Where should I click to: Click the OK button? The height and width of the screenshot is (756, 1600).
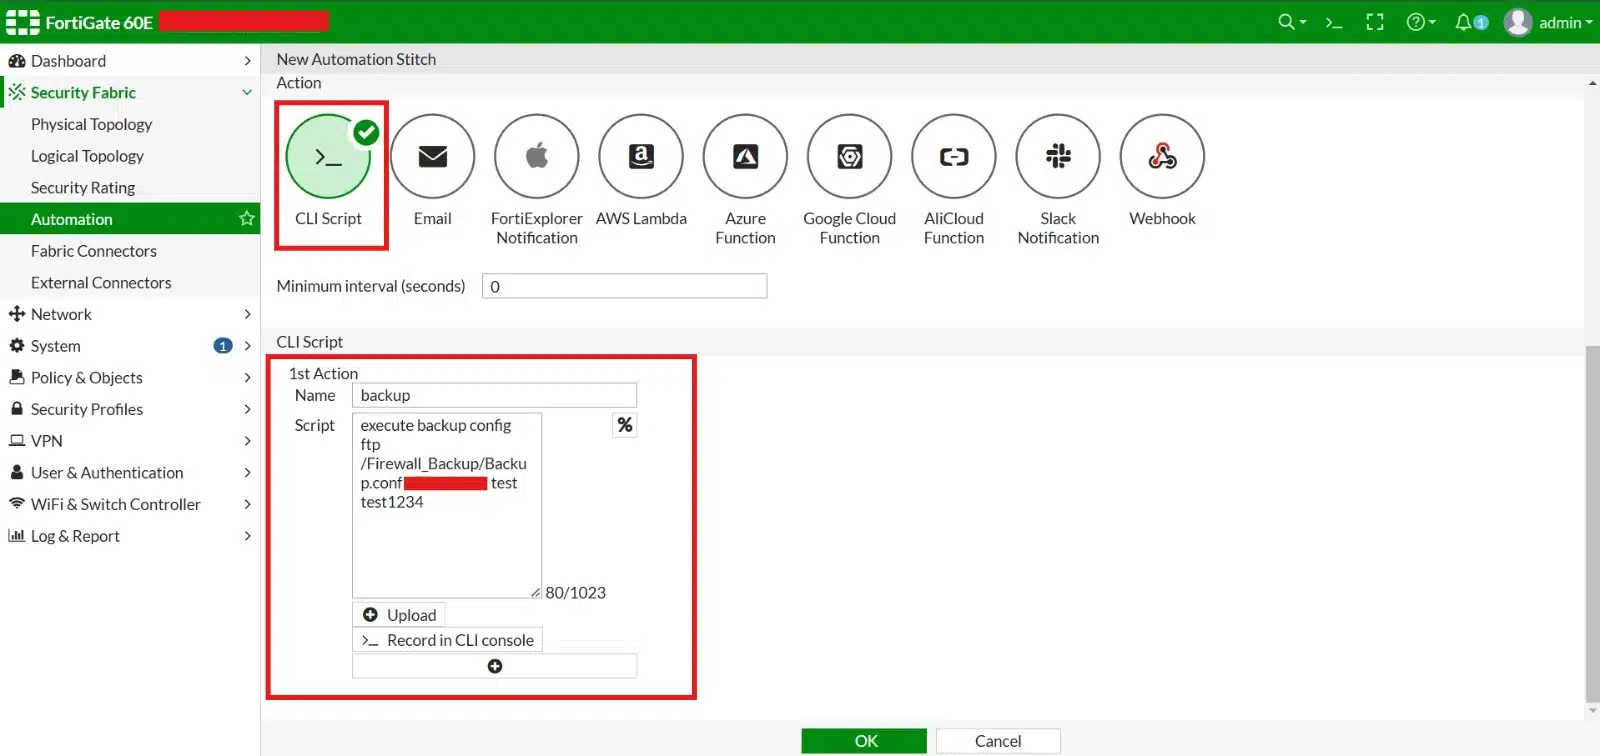coord(865,741)
